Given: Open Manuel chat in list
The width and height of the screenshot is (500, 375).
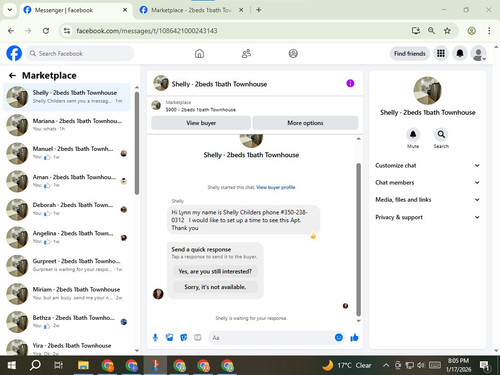Looking at the screenshot, I should [67, 153].
